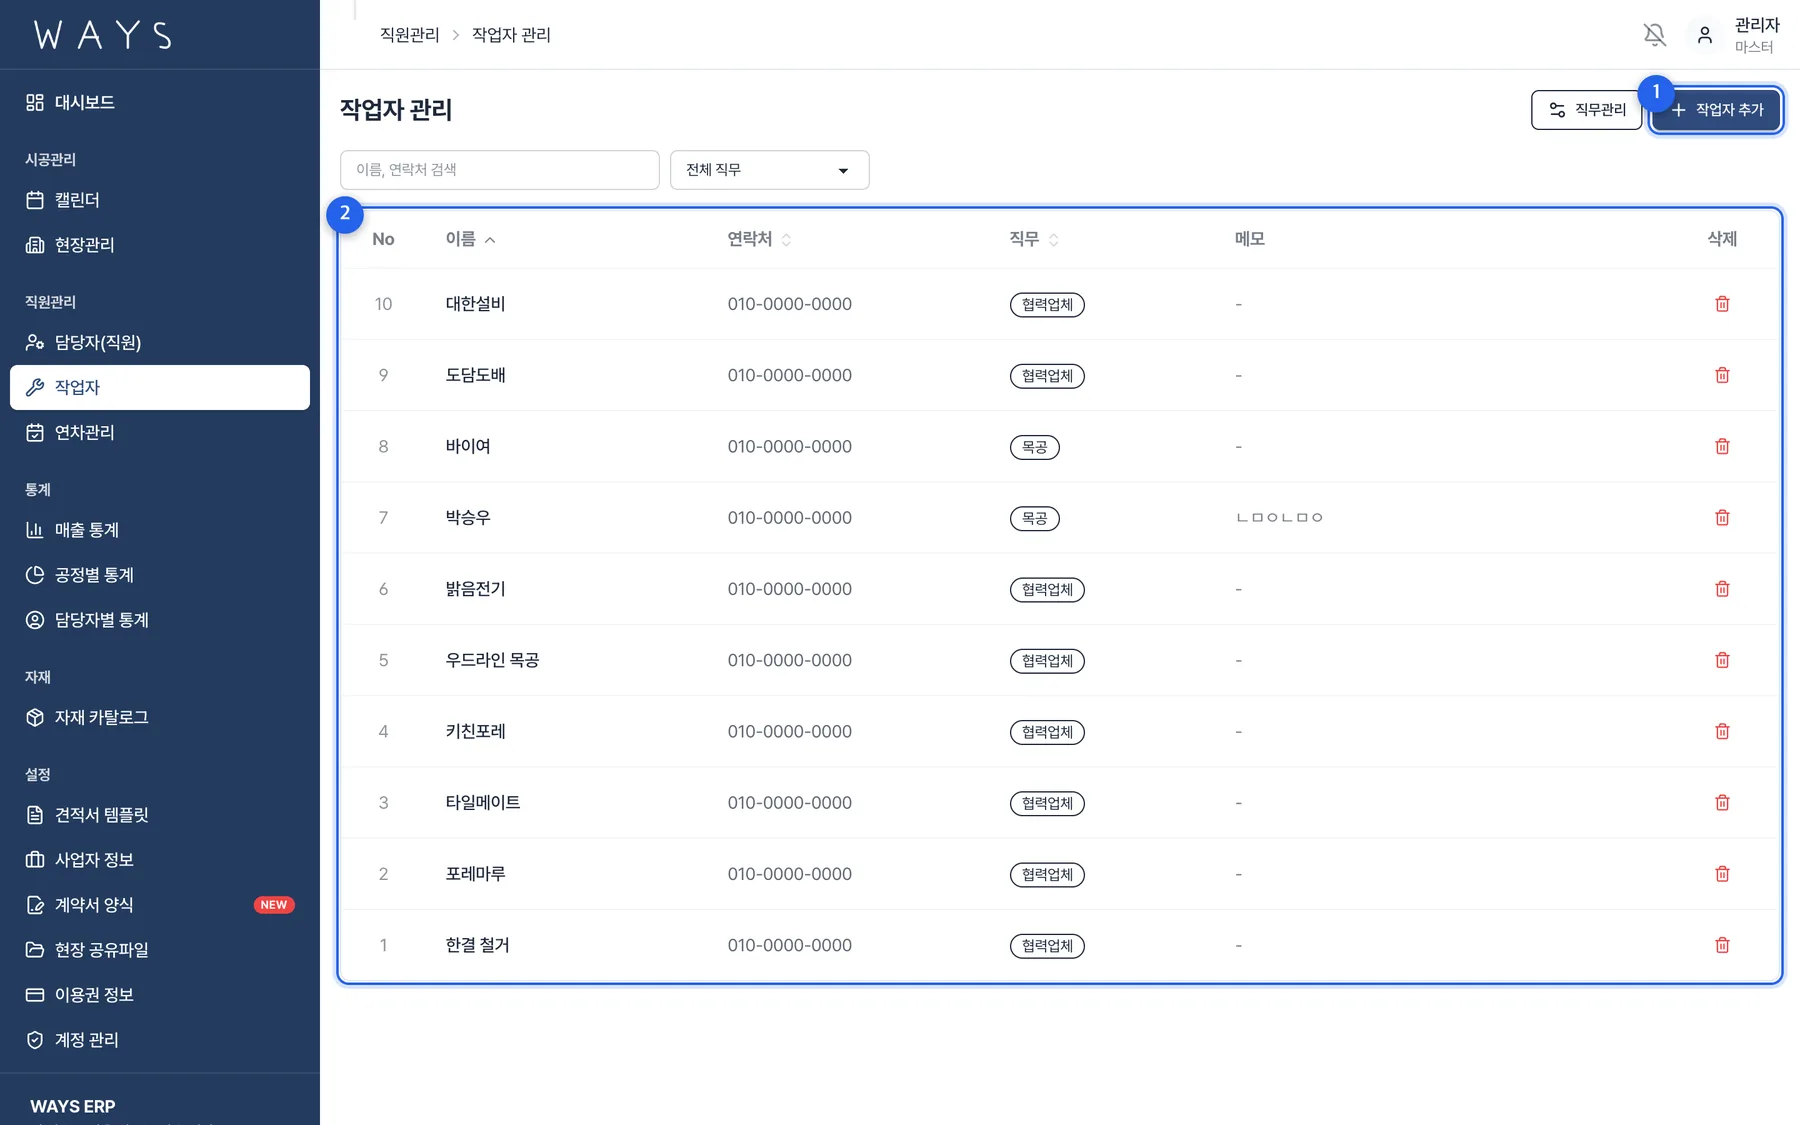
Task: Expand the 전체 직무 filter dropdown
Action: click(769, 170)
